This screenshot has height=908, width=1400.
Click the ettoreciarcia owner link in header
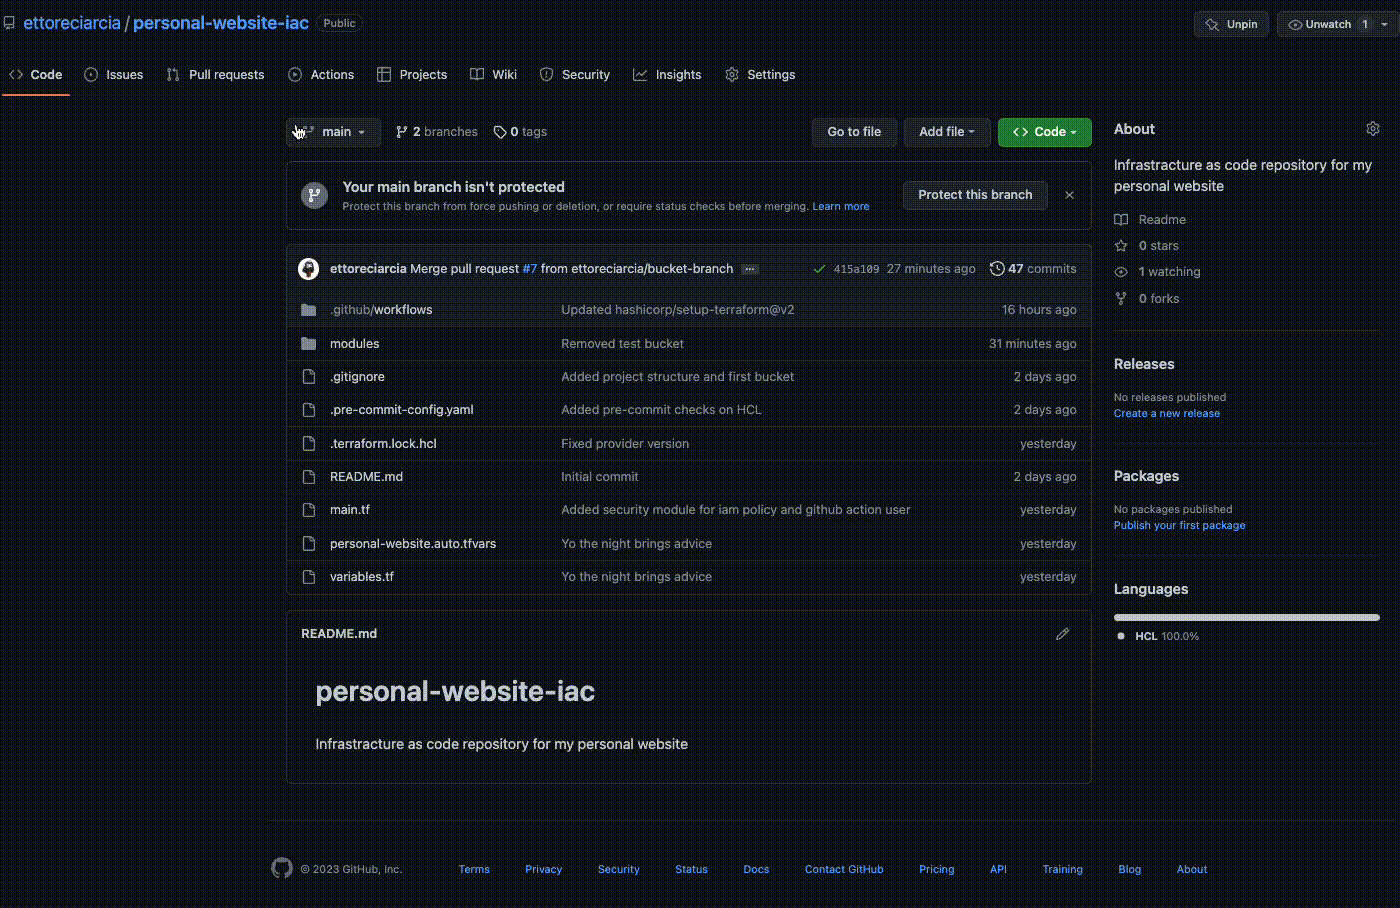point(72,23)
